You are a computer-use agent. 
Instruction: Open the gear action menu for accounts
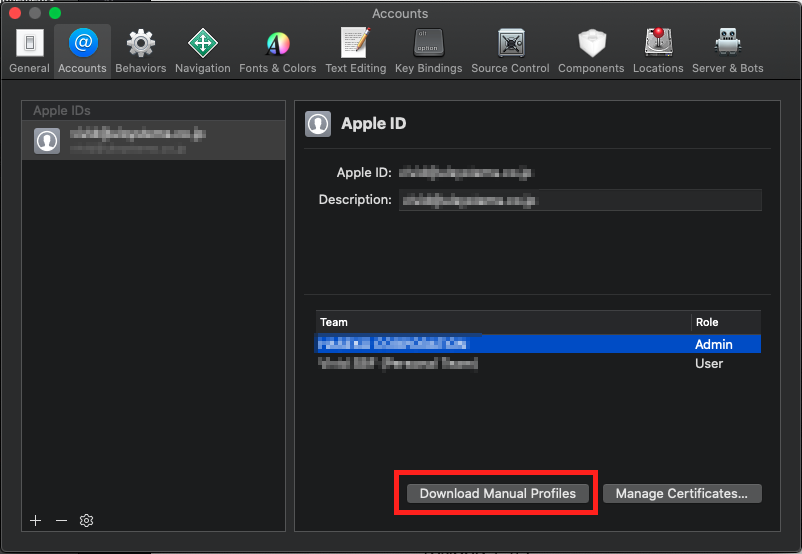click(86, 521)
